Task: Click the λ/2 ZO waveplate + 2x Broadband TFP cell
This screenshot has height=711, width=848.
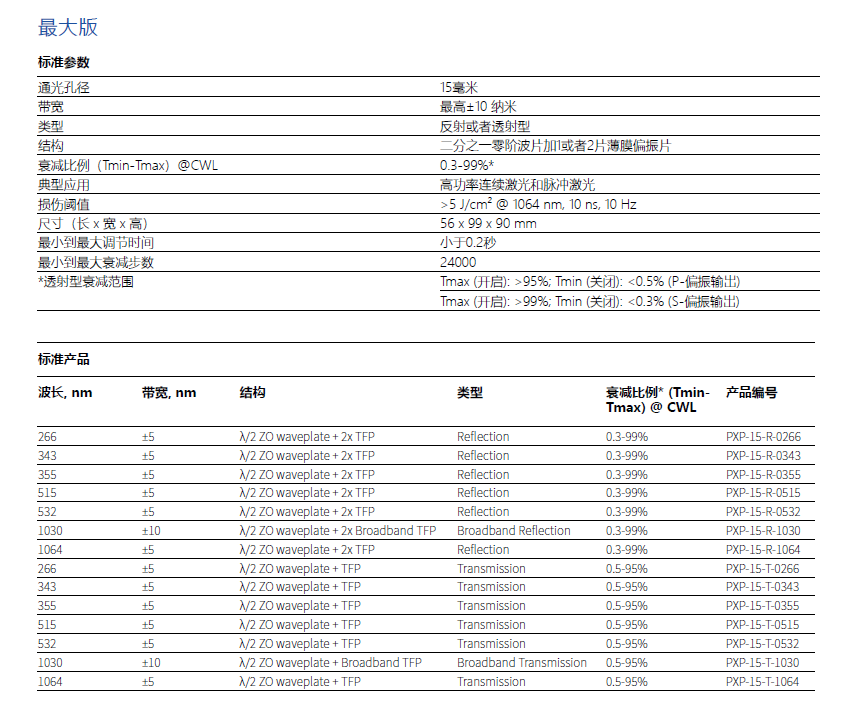Action: click(x=338, y=531)
